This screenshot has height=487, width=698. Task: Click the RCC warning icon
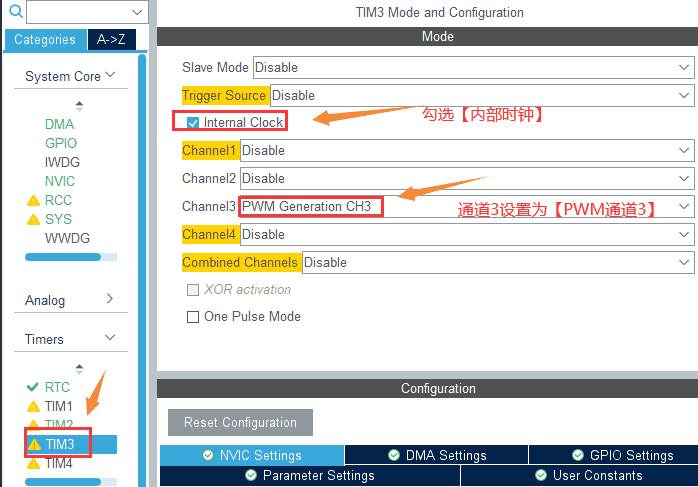(x=33, y=201)
